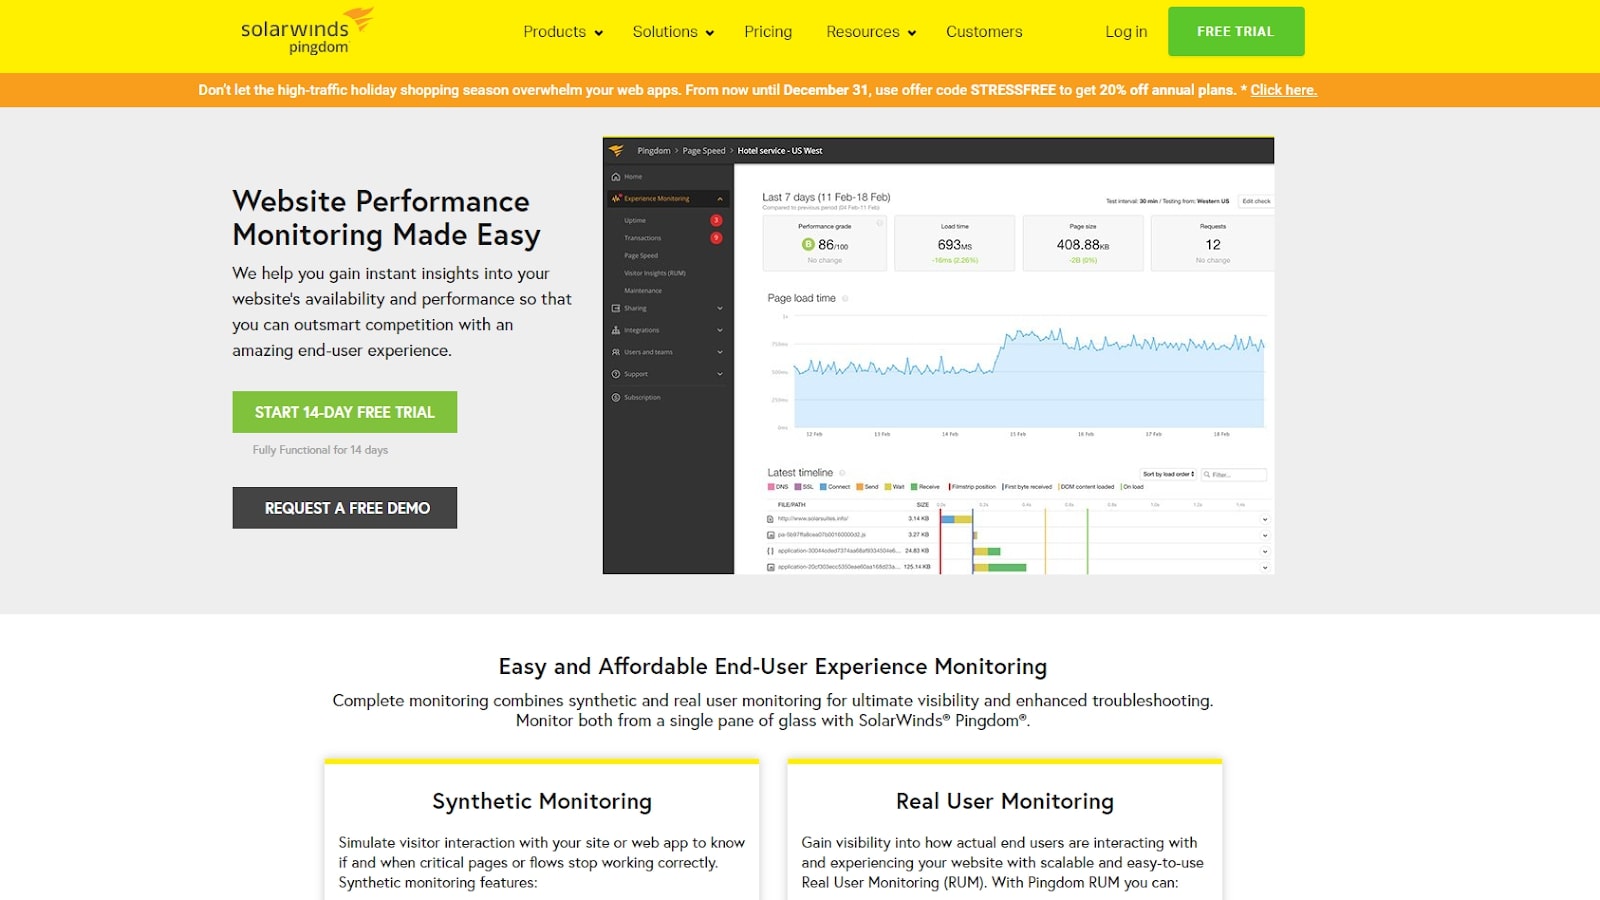Open the Sort by load order dropdown

coord(1169,474)
